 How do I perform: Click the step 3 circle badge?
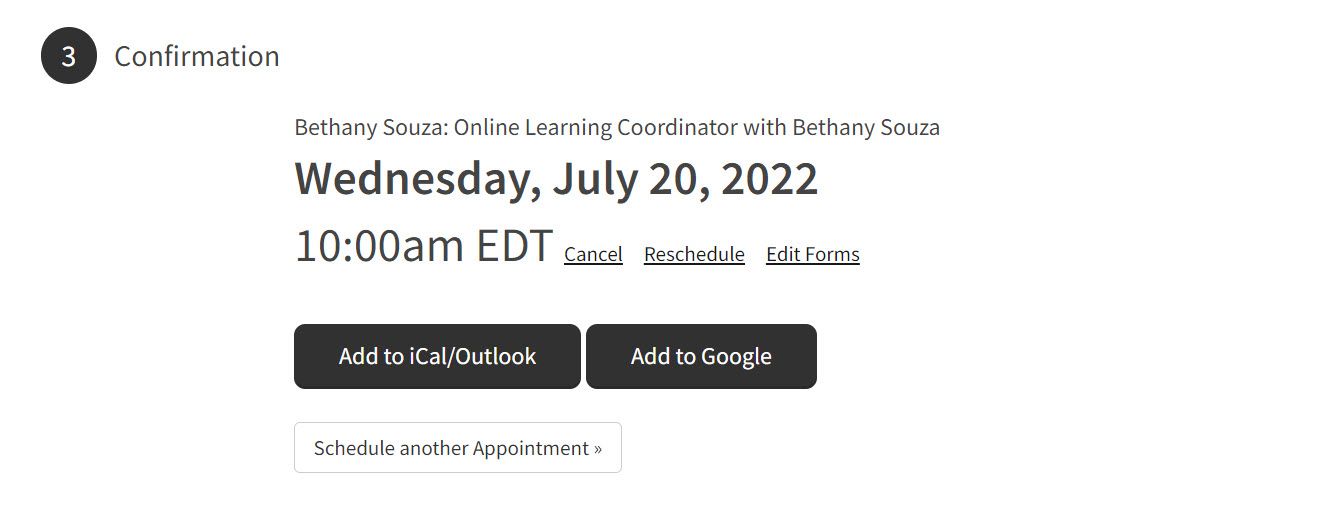click(x=69, y=56)
